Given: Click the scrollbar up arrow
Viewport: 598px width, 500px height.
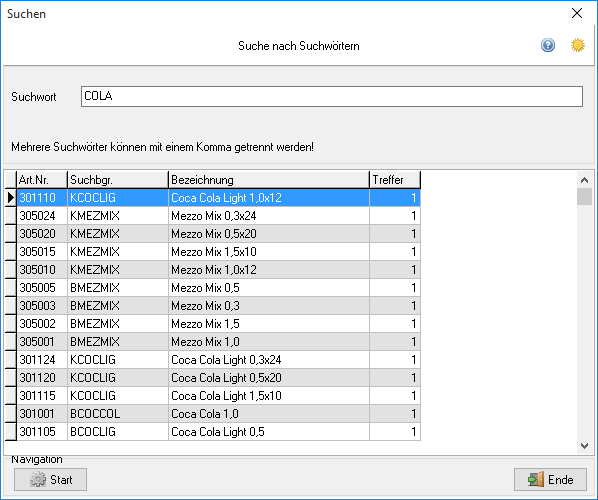Looking at the screenshot, I should tap(584, 180).
